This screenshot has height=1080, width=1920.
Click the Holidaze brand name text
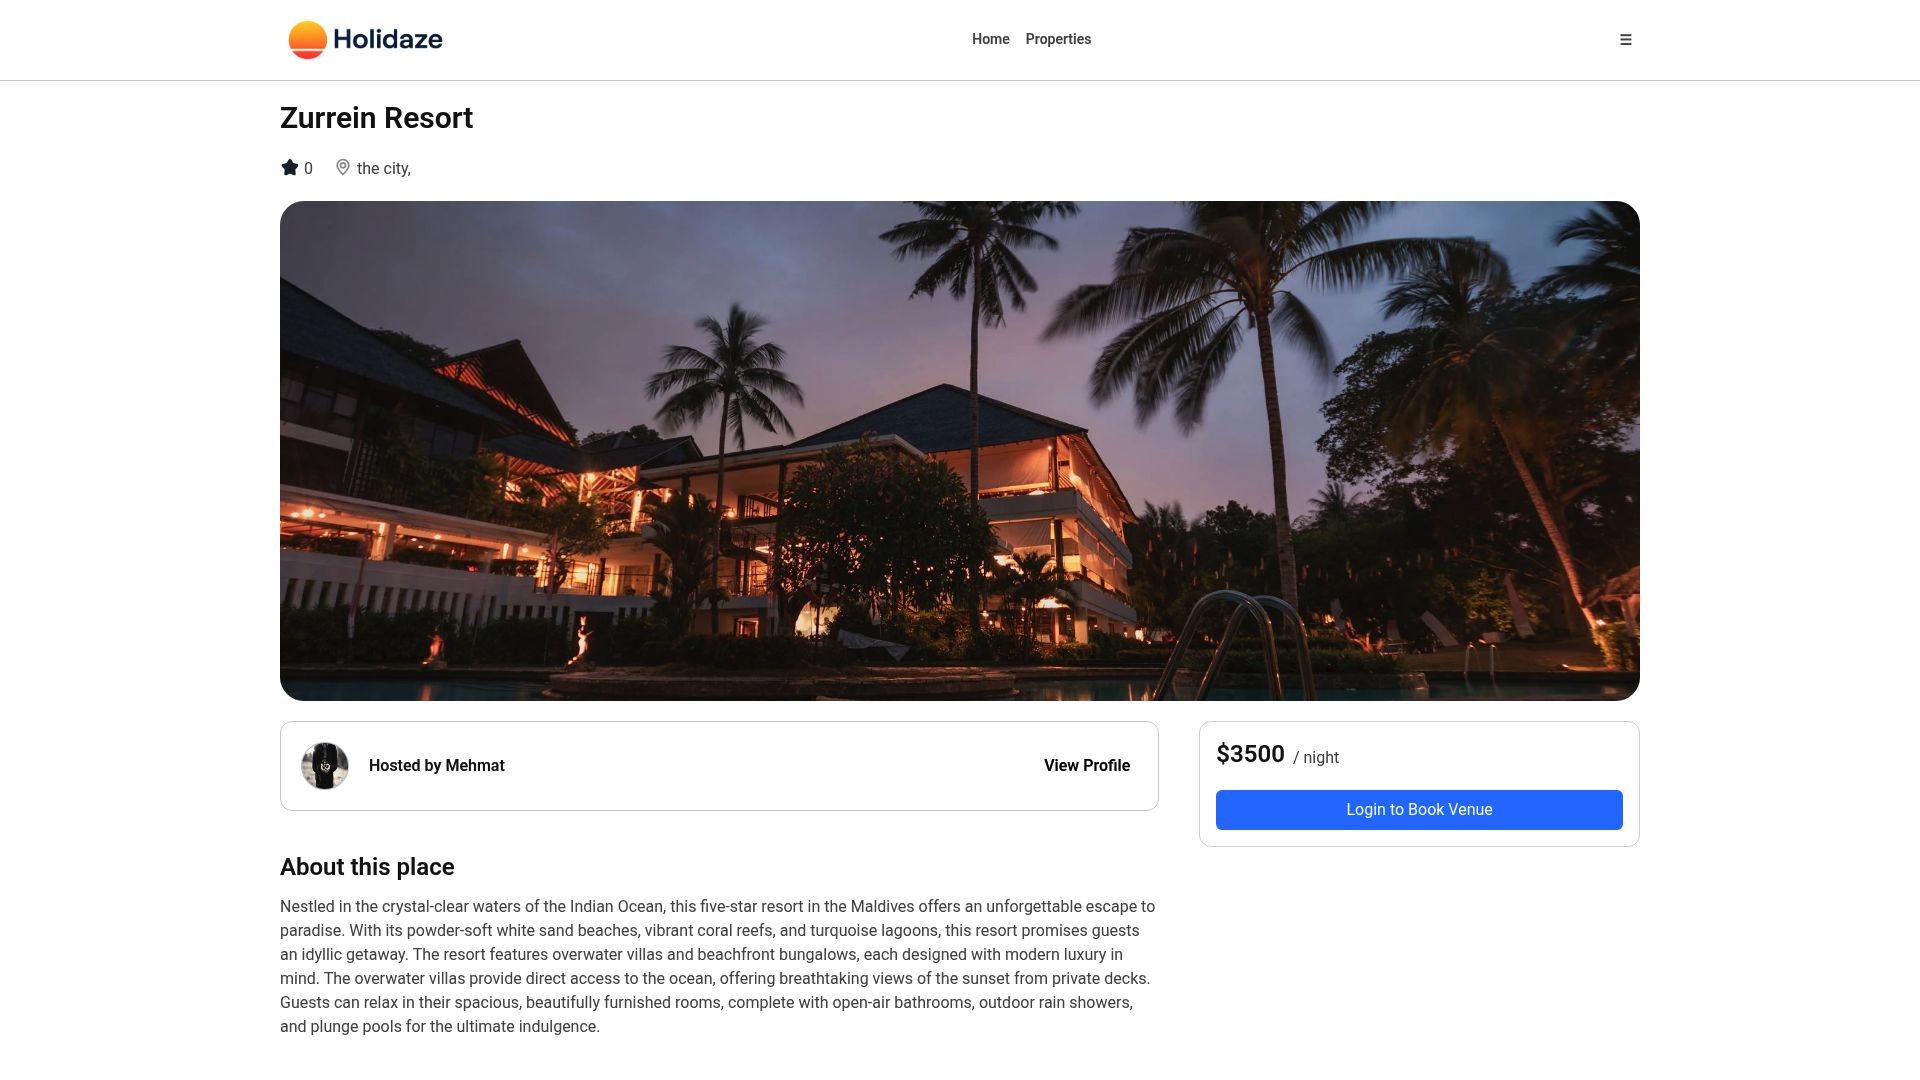coord(388,40)
